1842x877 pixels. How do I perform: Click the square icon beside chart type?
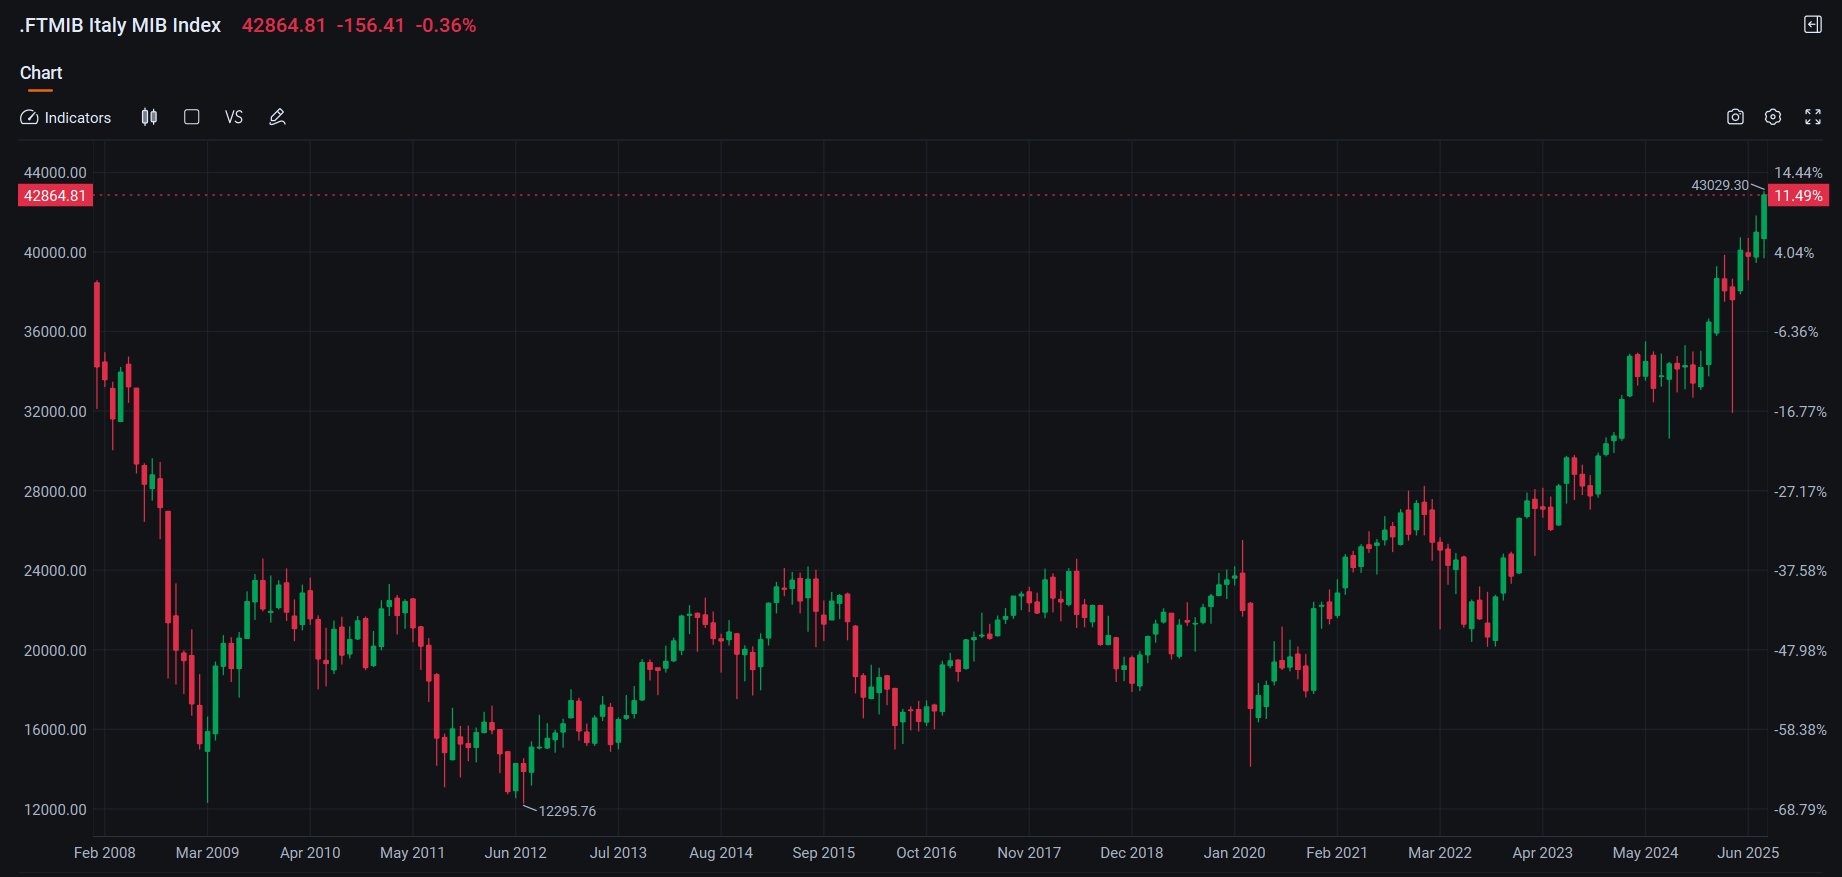click(x=192, y=117)
